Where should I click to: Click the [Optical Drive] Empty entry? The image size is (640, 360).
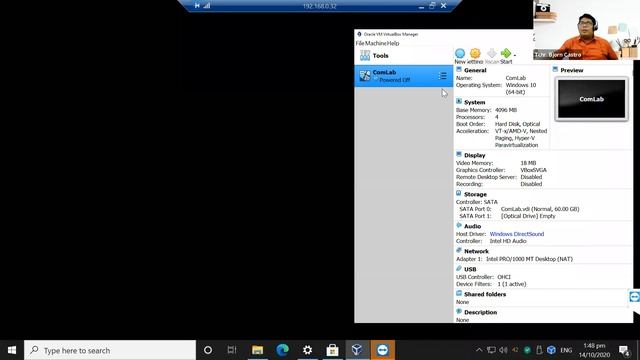pyautogui.click(x=528, y=216)
